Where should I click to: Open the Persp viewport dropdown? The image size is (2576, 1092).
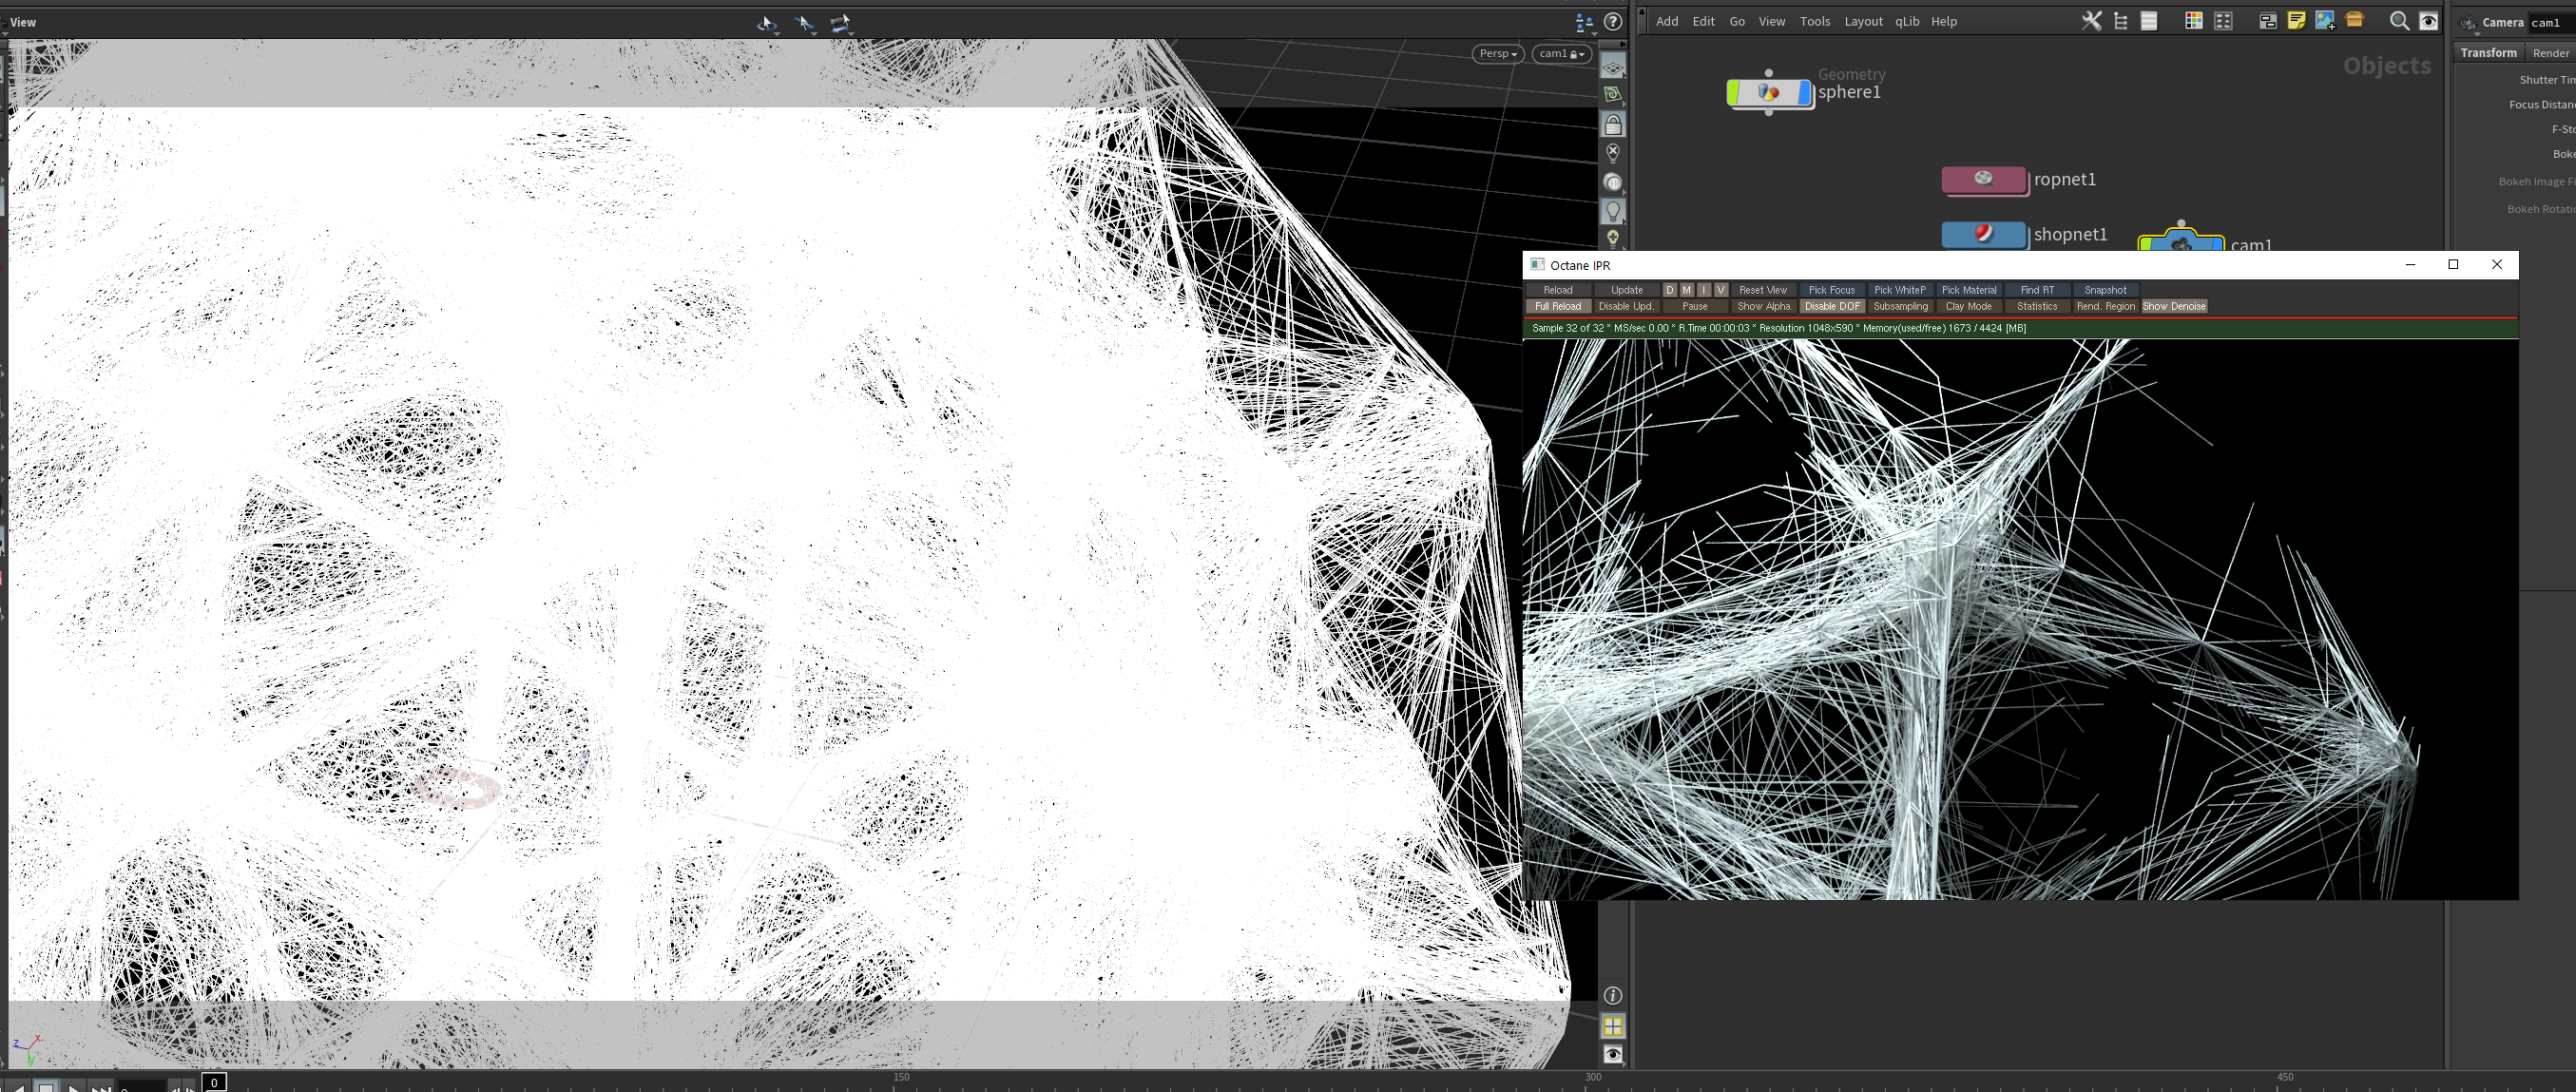pos(1497,54)
